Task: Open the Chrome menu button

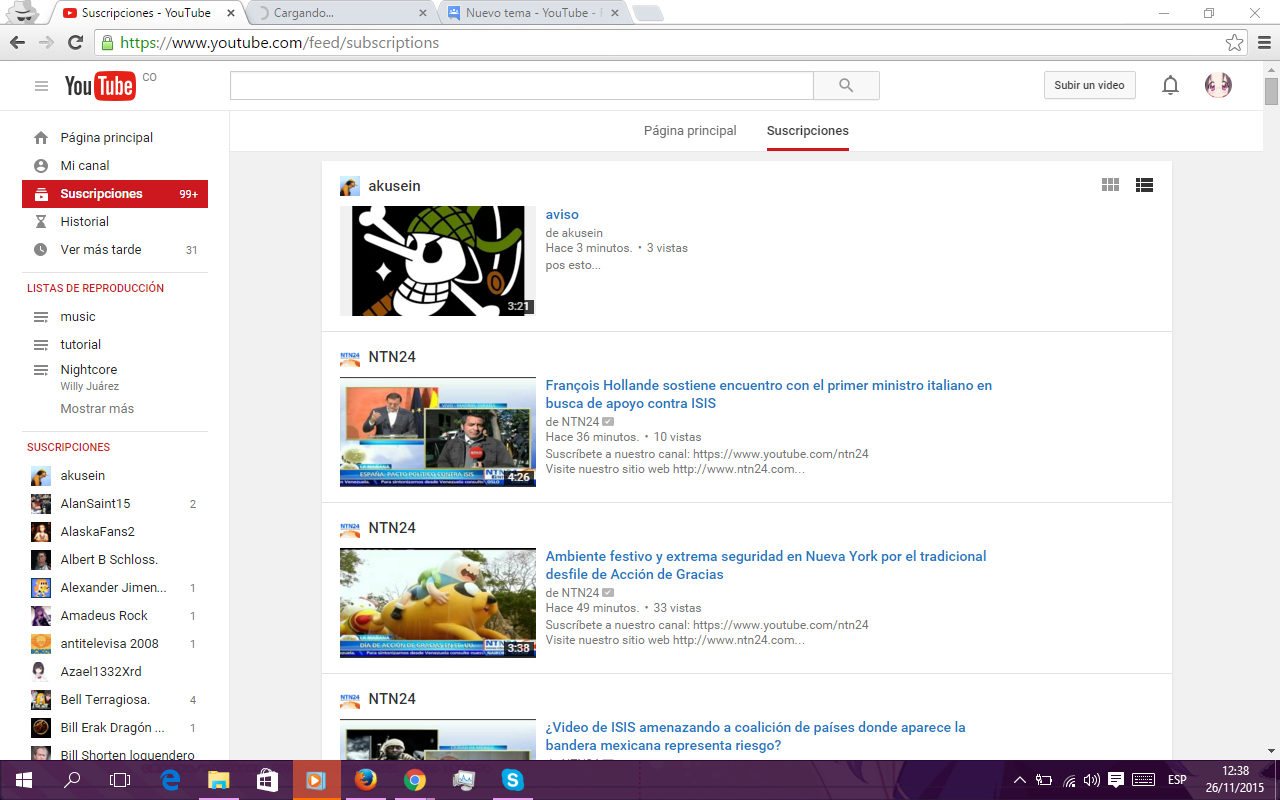Action: pyautogui.click(x=1262, y=43)
